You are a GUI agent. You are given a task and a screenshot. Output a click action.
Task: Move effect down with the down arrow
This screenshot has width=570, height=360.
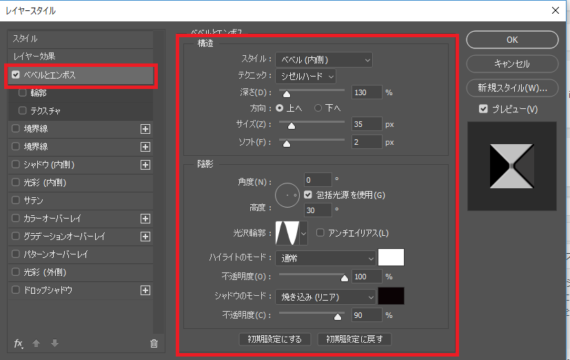click(55, 343)
